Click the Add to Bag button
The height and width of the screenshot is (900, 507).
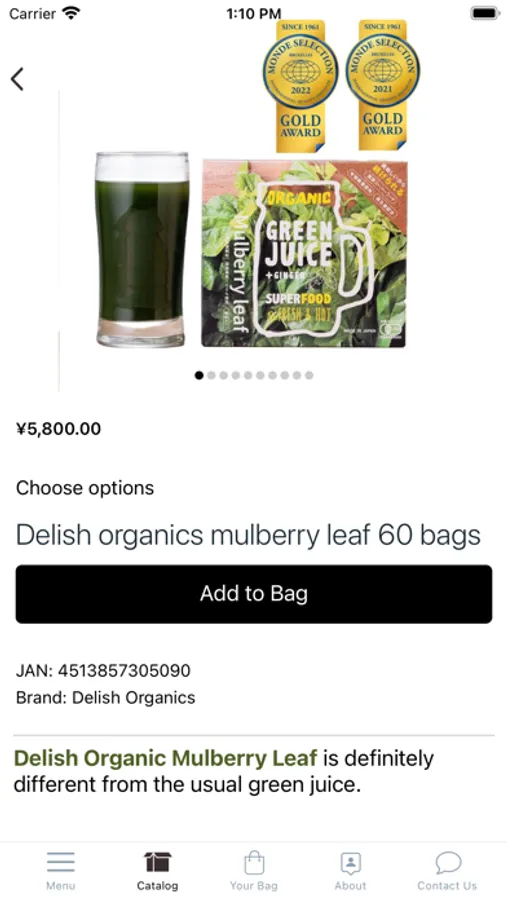click(x=254, y=594)
